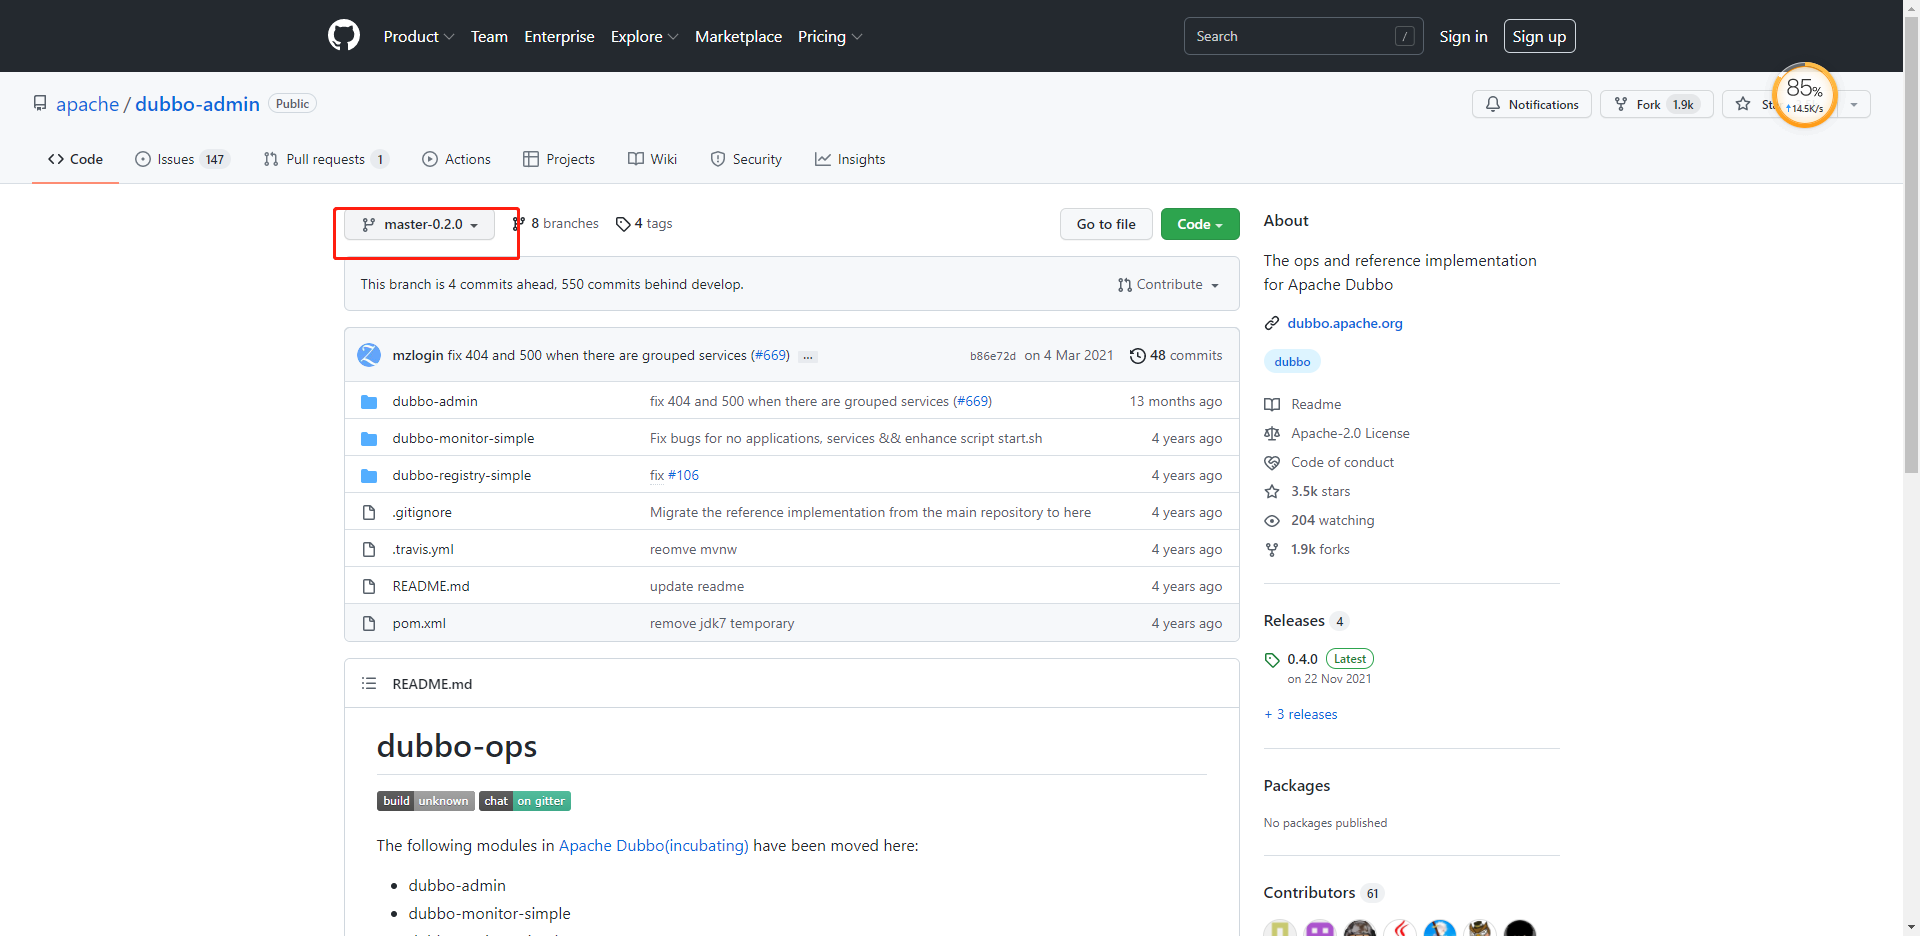Viewport: 1920px width, 936px height.
Task: Open the dubbo-admin repository link
Action: [197, 104]
